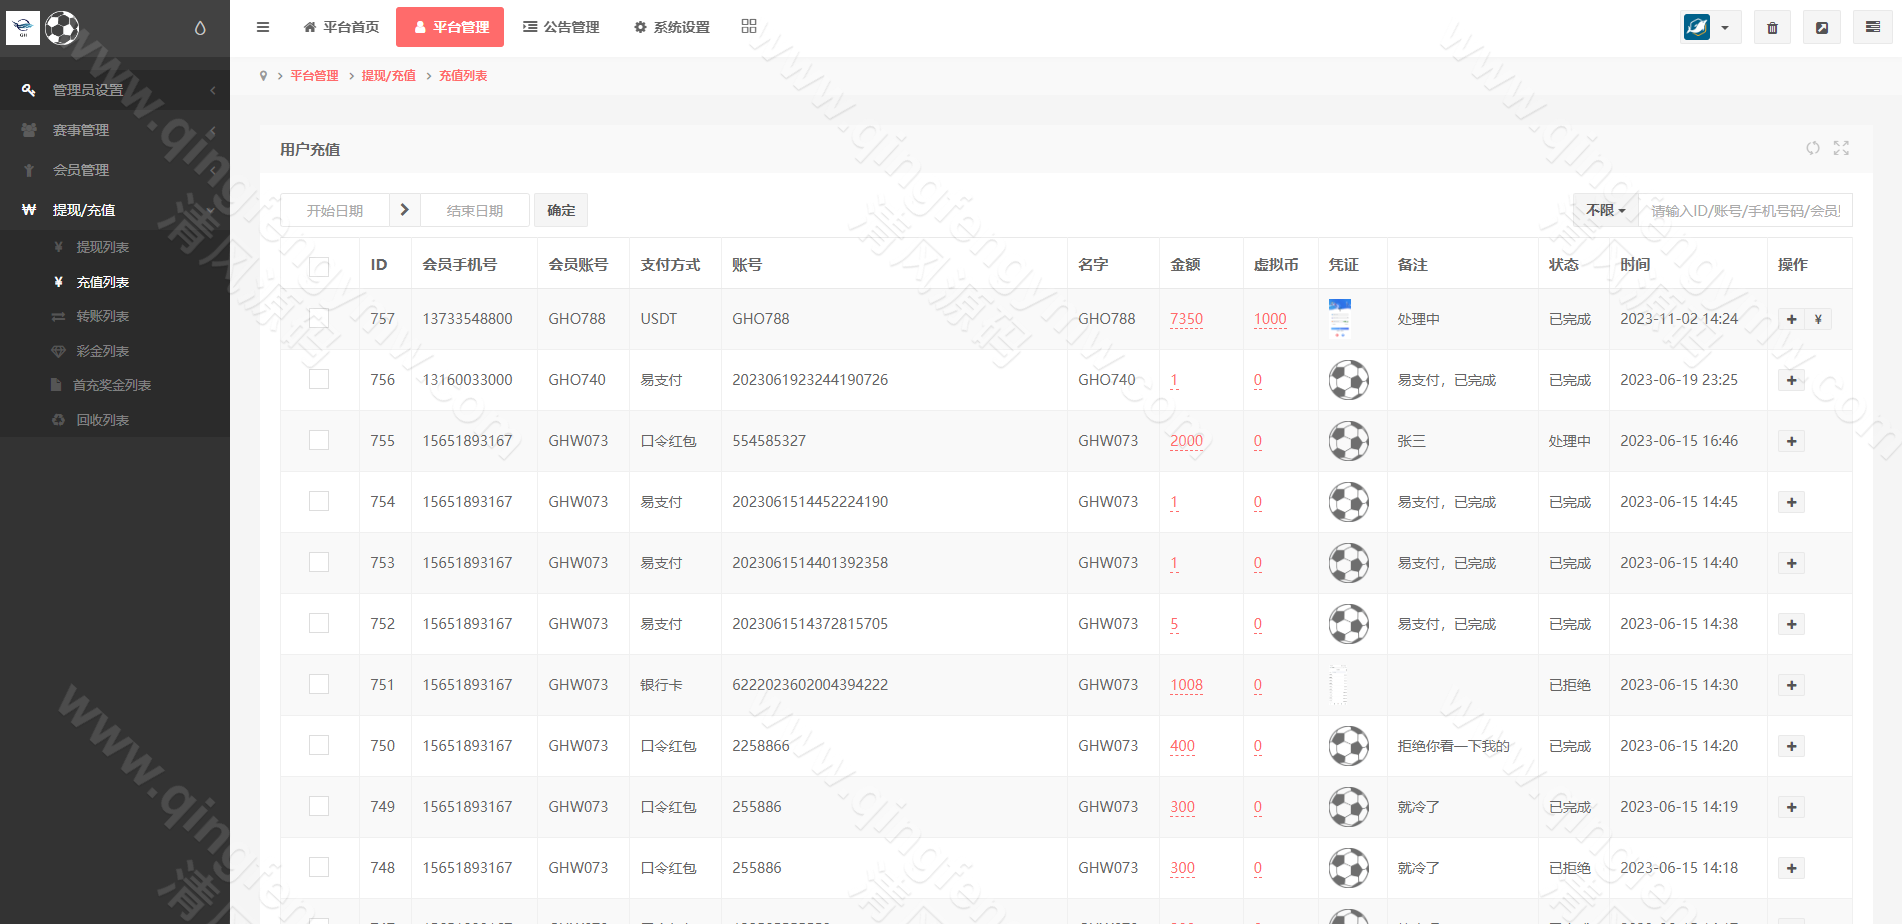
Task: Click the refresh icon in 用户充值 panel
Action: [1813, 148]
